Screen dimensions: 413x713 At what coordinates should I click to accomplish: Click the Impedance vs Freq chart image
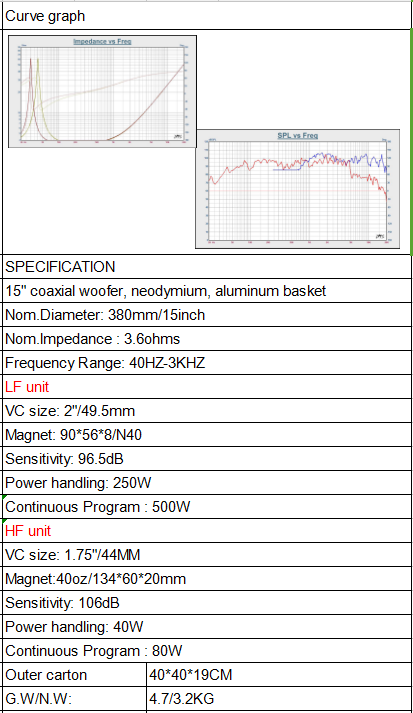102,91
